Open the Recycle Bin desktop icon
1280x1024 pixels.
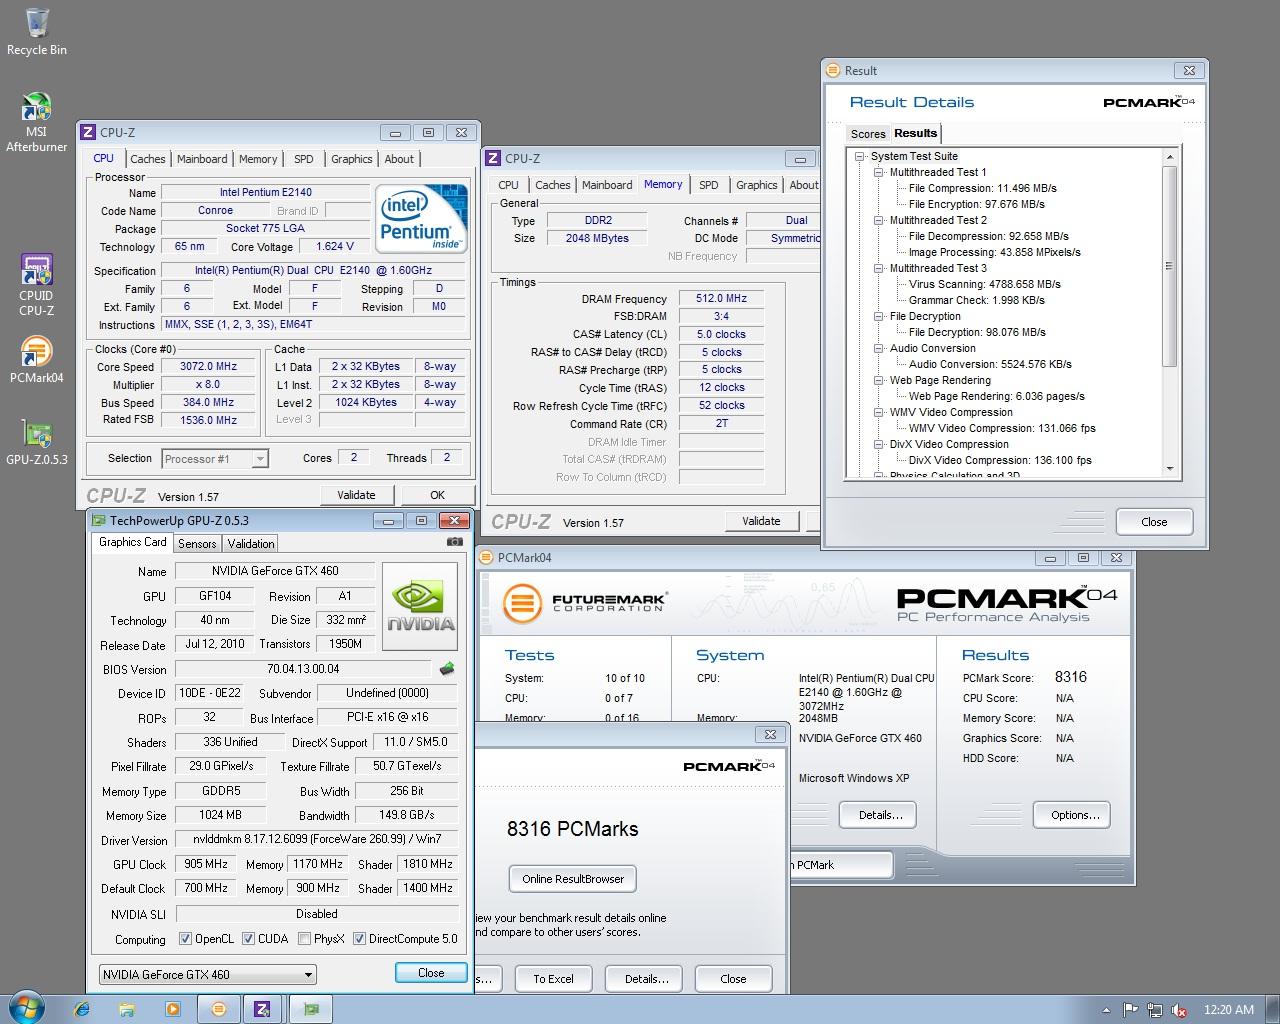36,31
